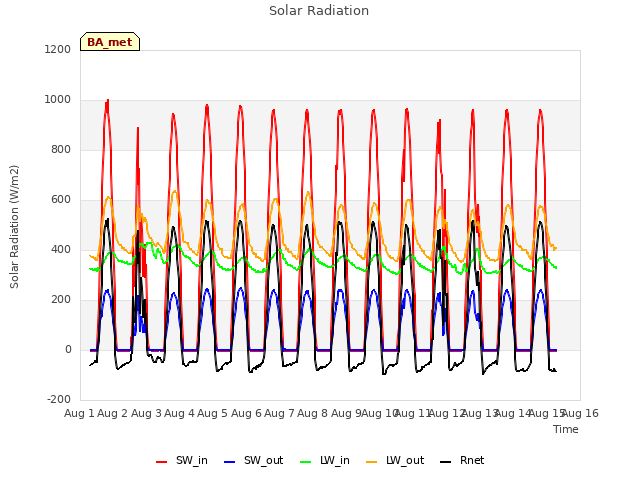Click the Aug 6 x-axis label
This screenshot has width=640, height=480.
[246, 413]
